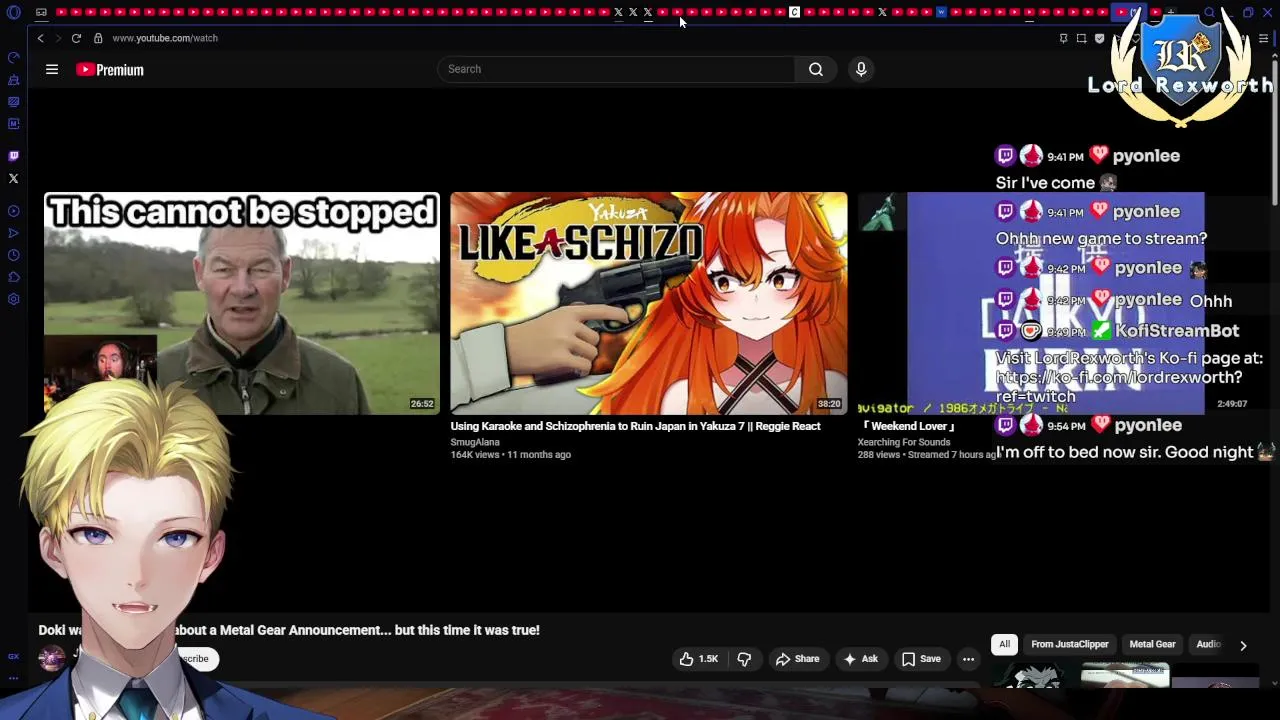1280x720 pixels.
Task: Open the sidebar send-arrow flow icon
Action: (x=13, y=233)
